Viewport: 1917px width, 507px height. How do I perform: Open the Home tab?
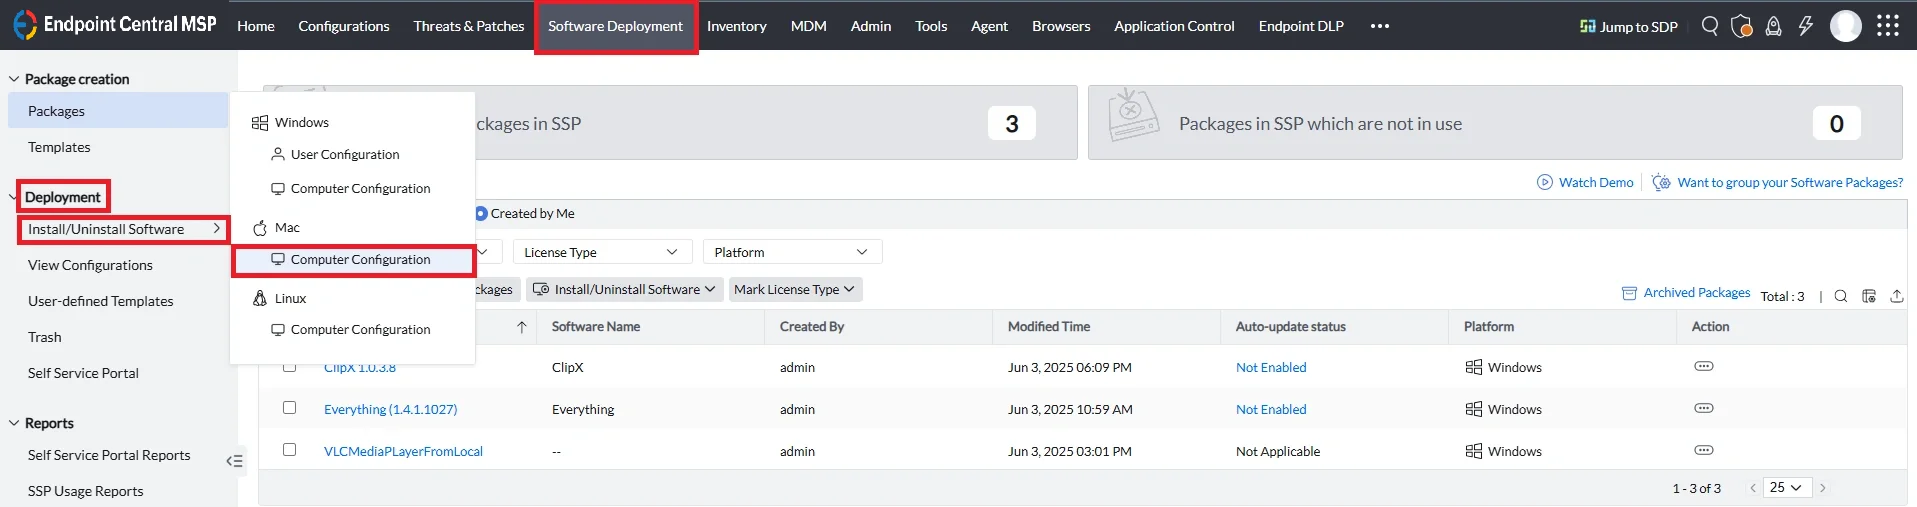pos(256,26)
